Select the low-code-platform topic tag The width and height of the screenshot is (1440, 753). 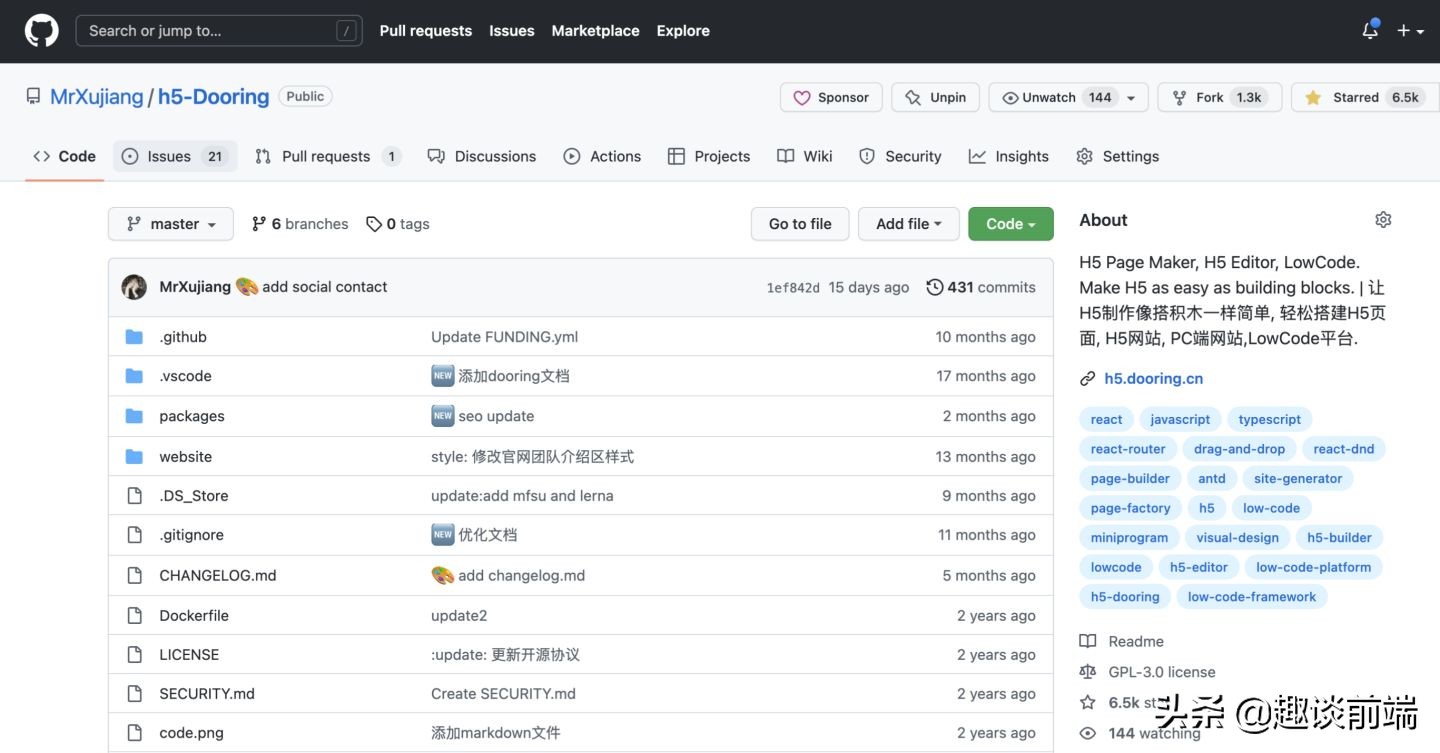pyautogui.click(x=1313, y=567)
